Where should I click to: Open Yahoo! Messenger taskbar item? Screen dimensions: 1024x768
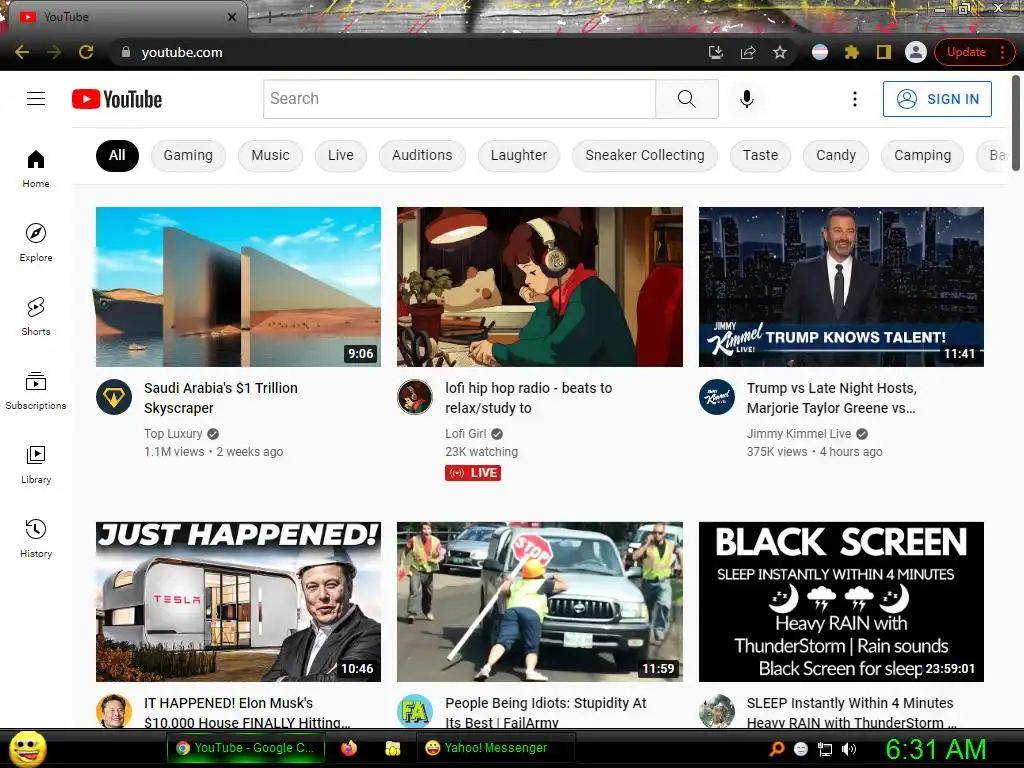pyautogui.click(x=495, y=748)
